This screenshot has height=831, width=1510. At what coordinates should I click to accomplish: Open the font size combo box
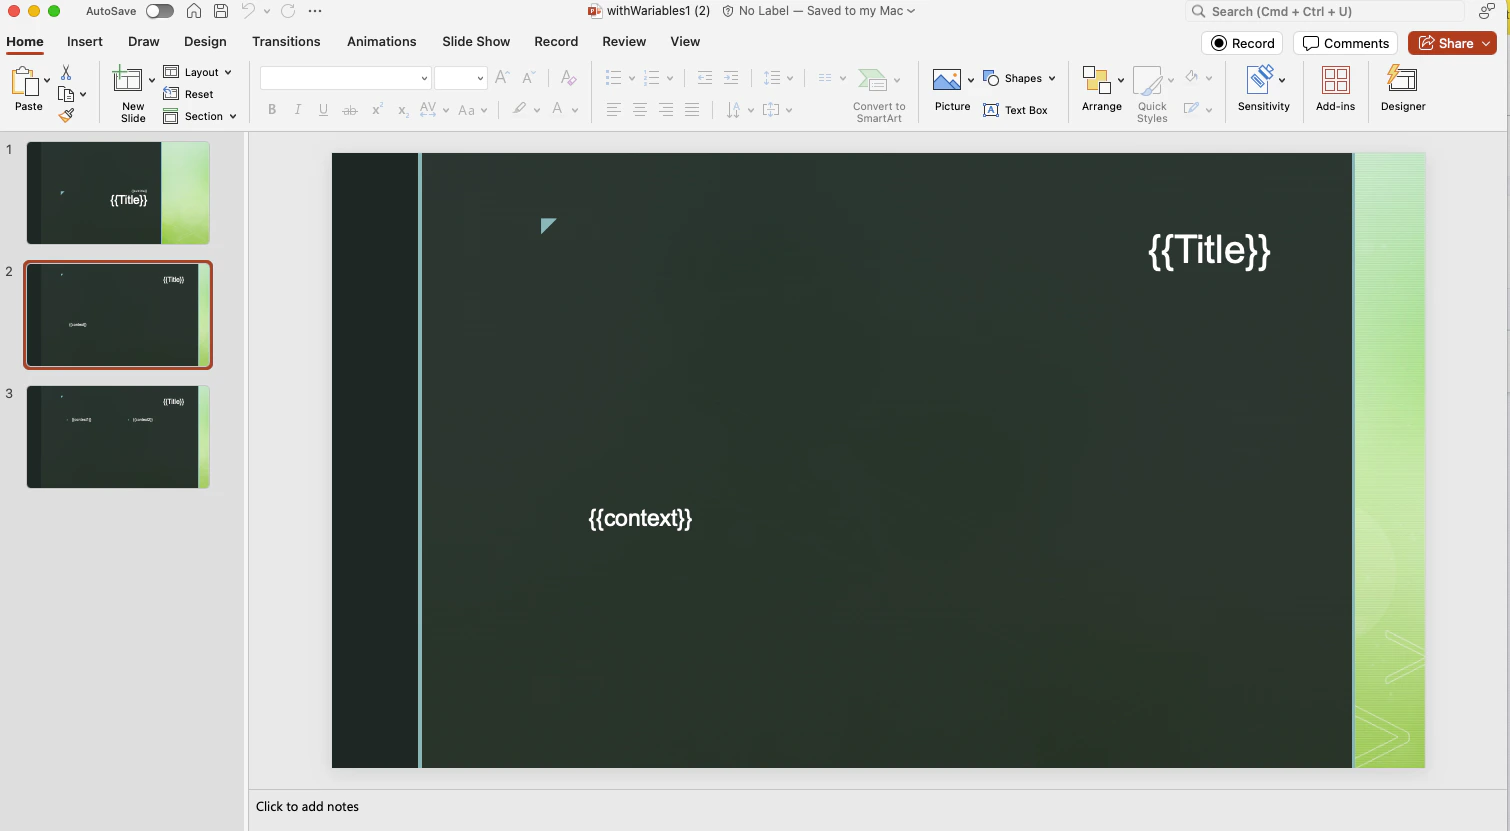[461, 78]
